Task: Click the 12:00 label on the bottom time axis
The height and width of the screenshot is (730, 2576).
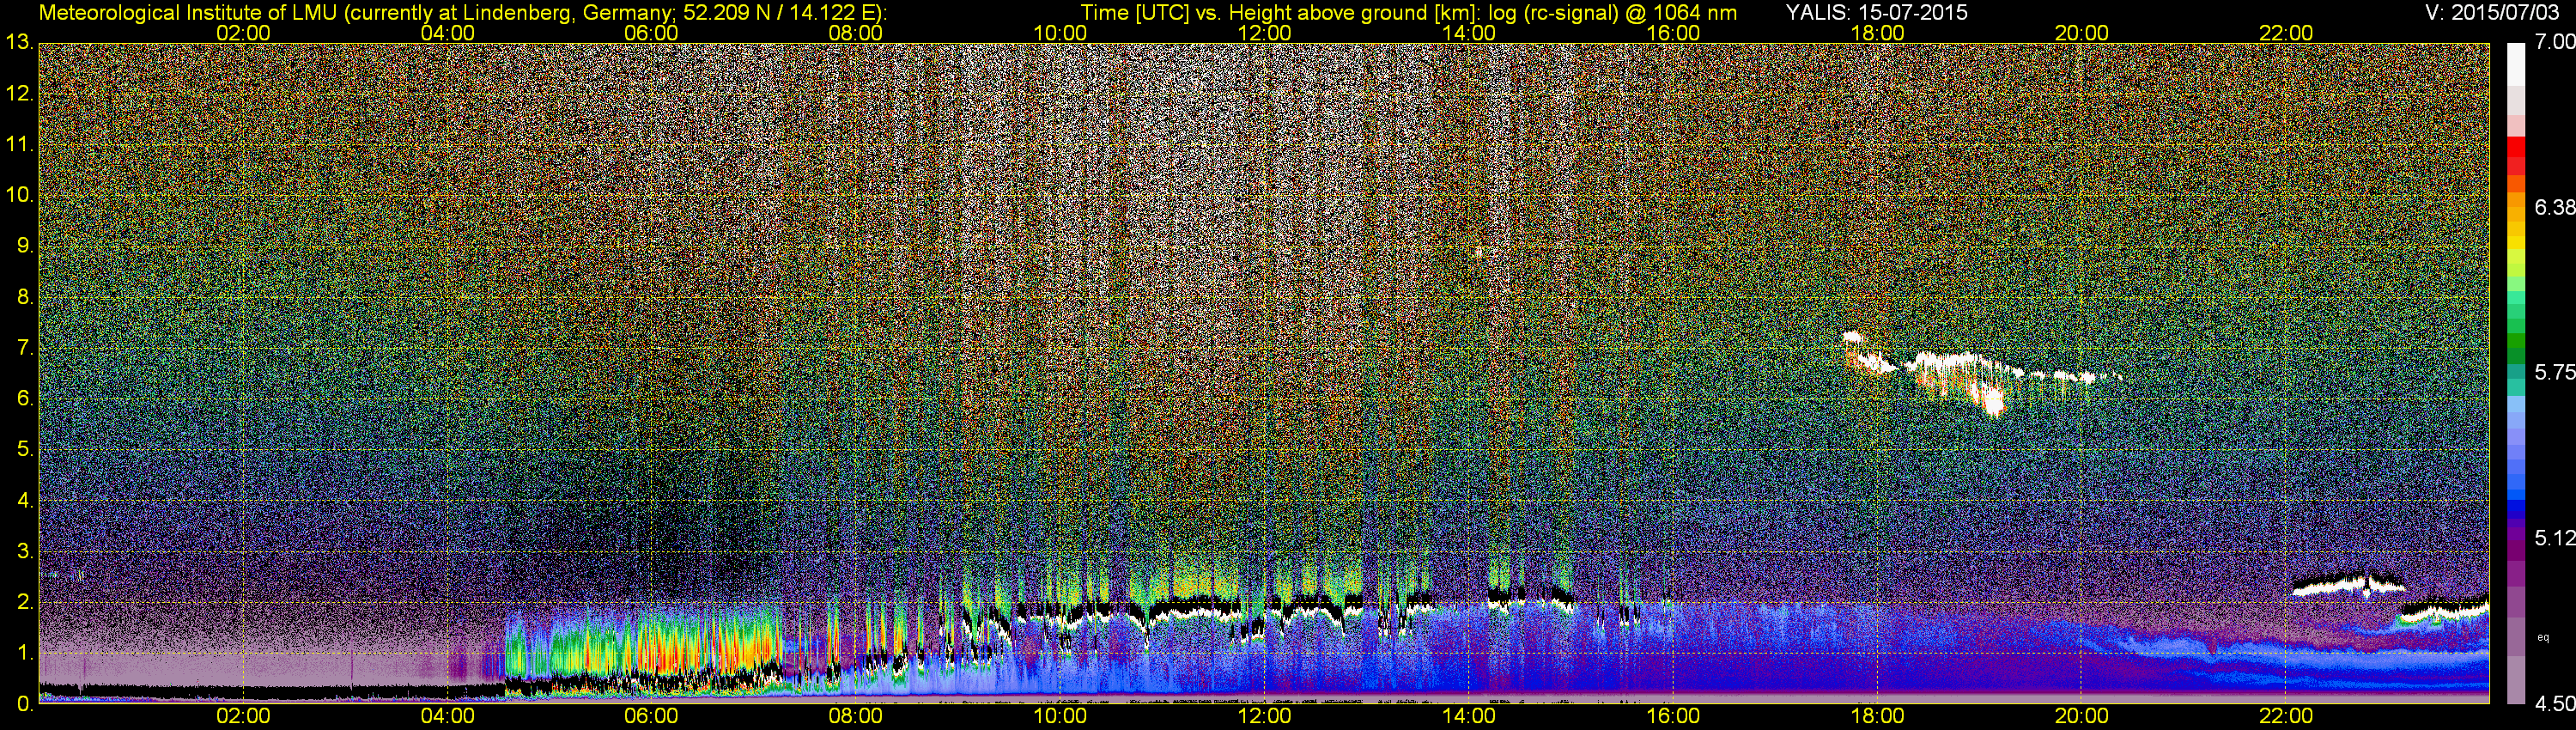Action: [1264, 716]
